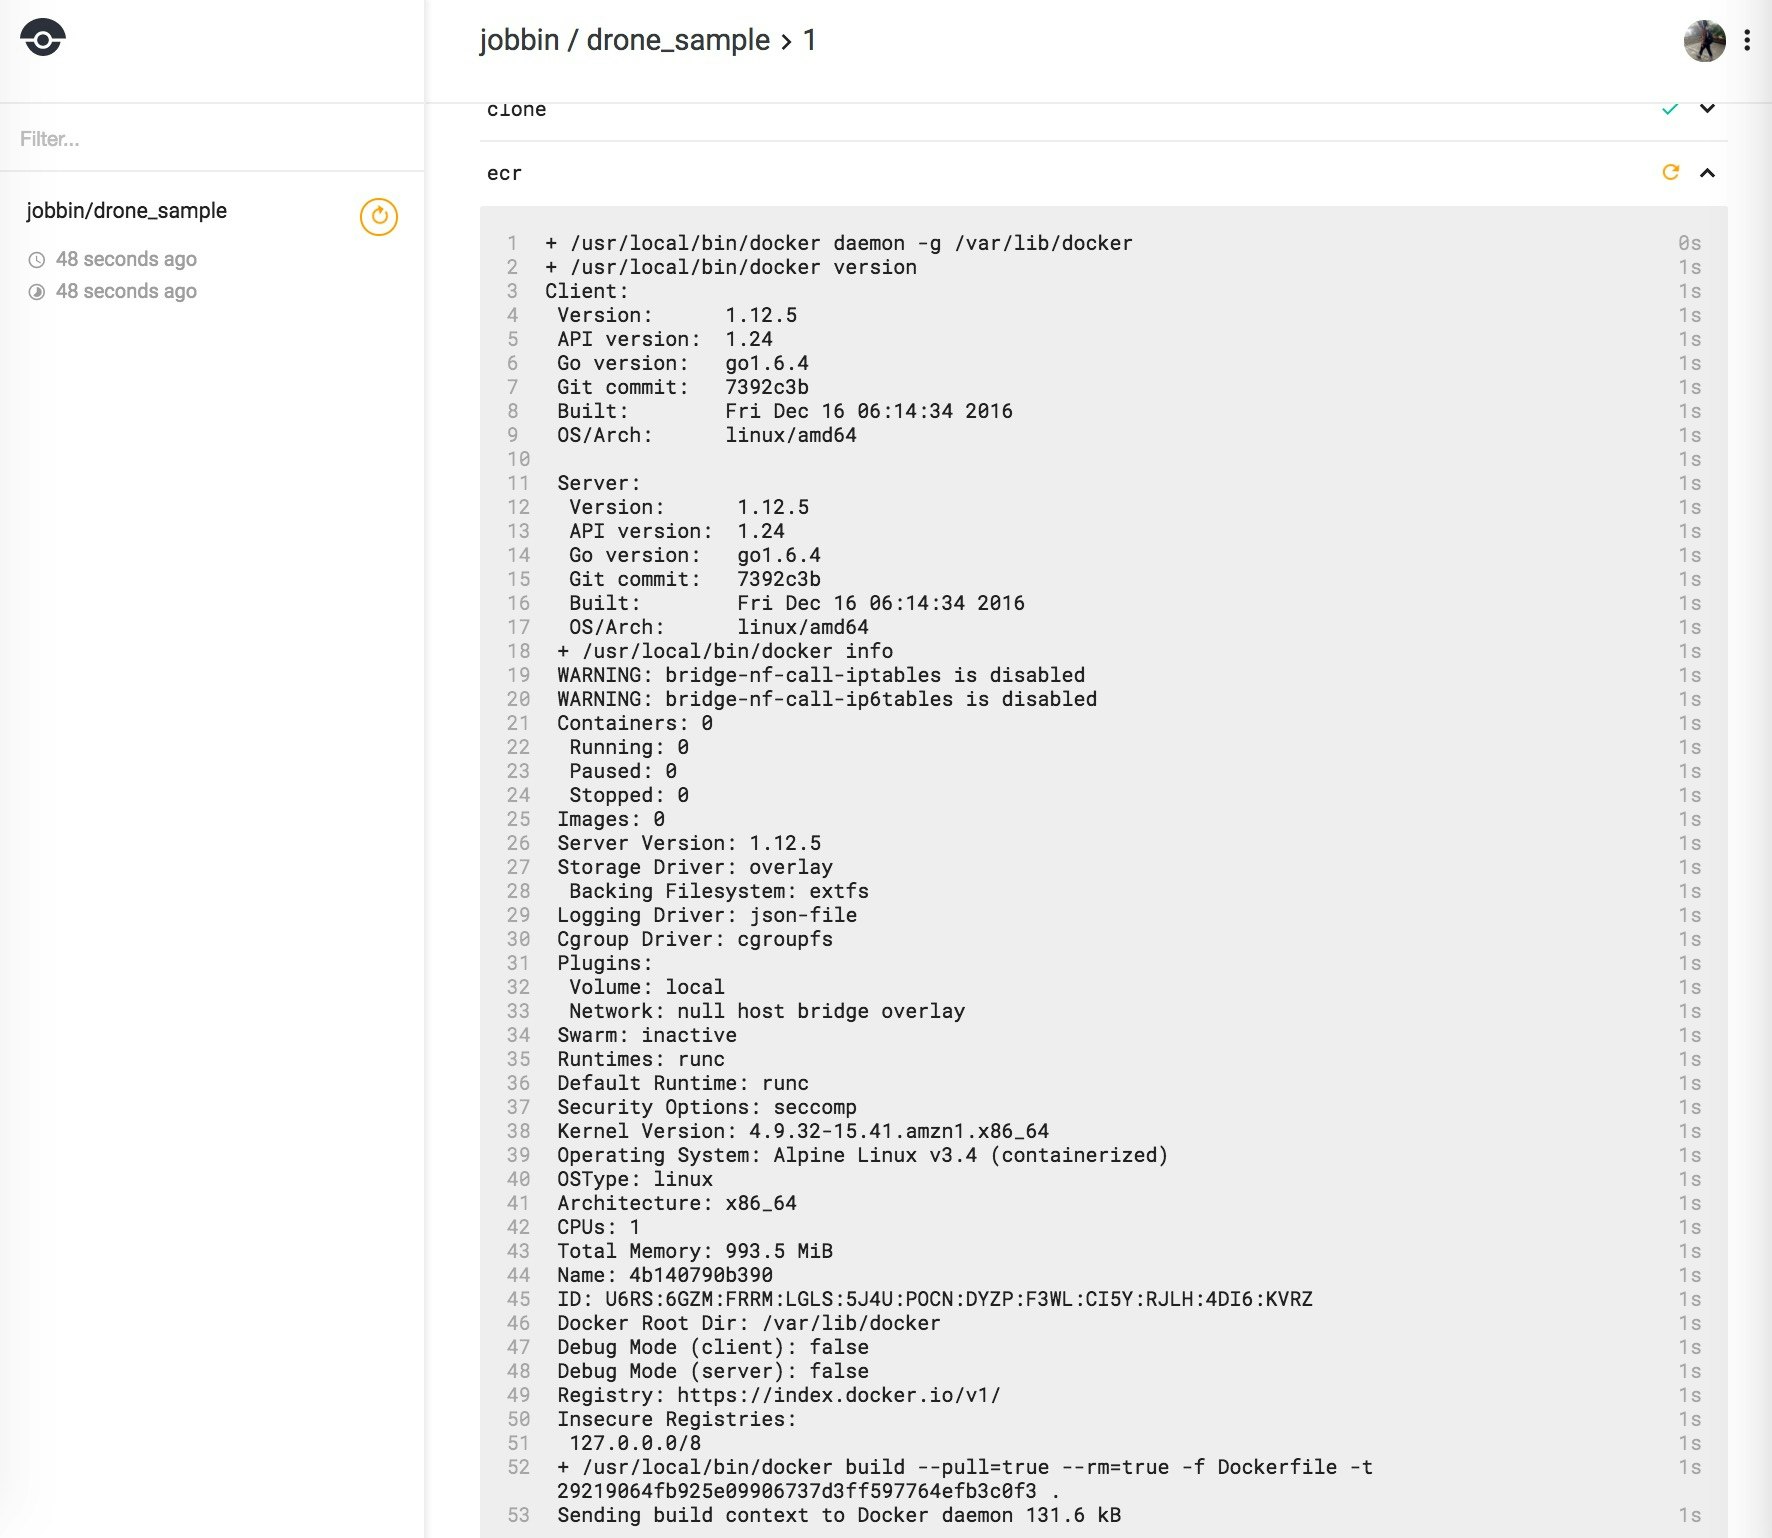Click log line 'Security Options: seccomp'
The height and width of the screenshot is (1538, 1772).
pos(707,1107)
